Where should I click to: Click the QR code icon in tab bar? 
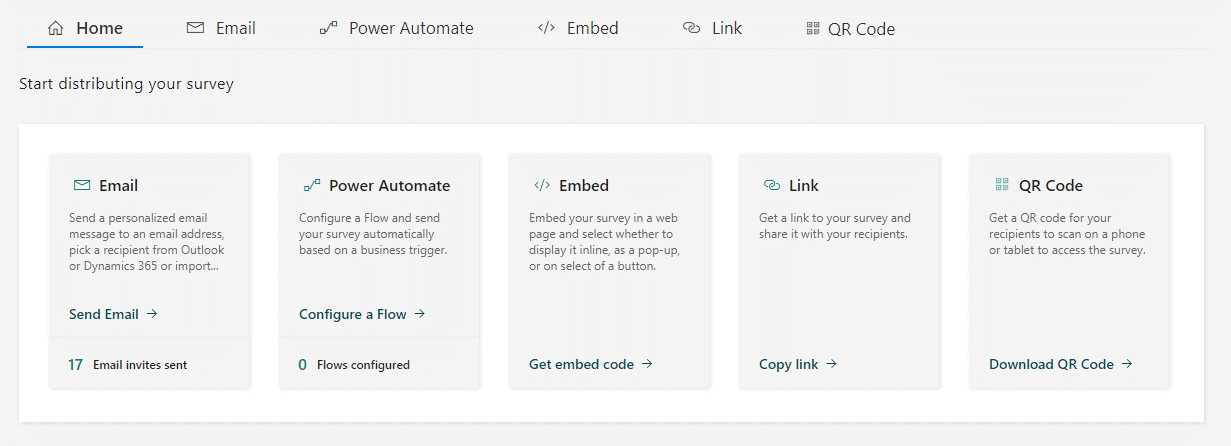pyautogui.click(x=813, y=29)
